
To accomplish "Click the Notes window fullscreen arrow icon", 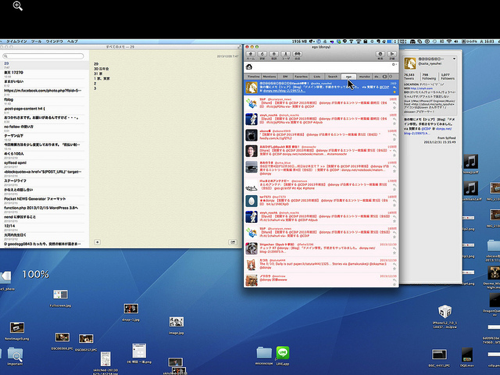I will point(239,47).
